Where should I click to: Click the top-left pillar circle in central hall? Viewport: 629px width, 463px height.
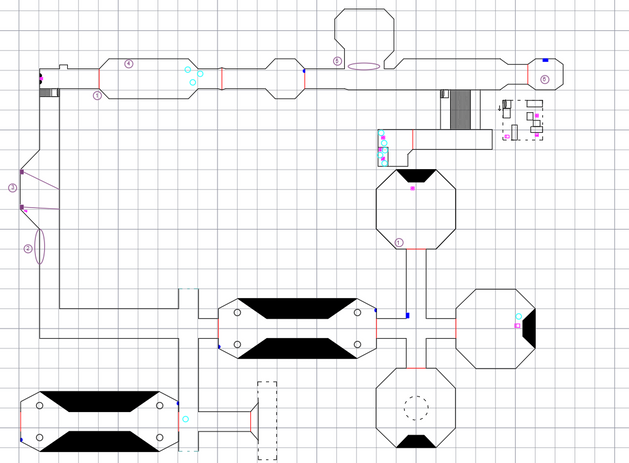(237, 313)
